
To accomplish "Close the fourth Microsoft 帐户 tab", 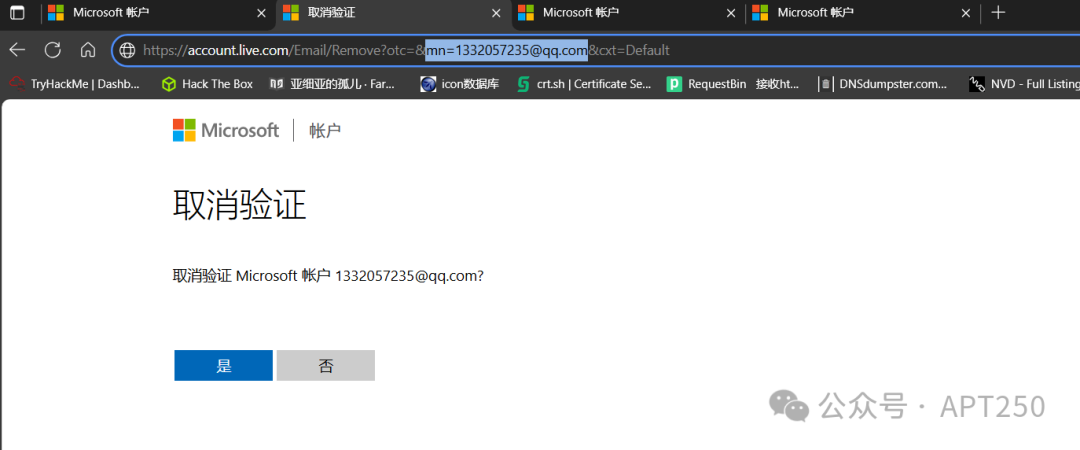I will click(966, 12).
